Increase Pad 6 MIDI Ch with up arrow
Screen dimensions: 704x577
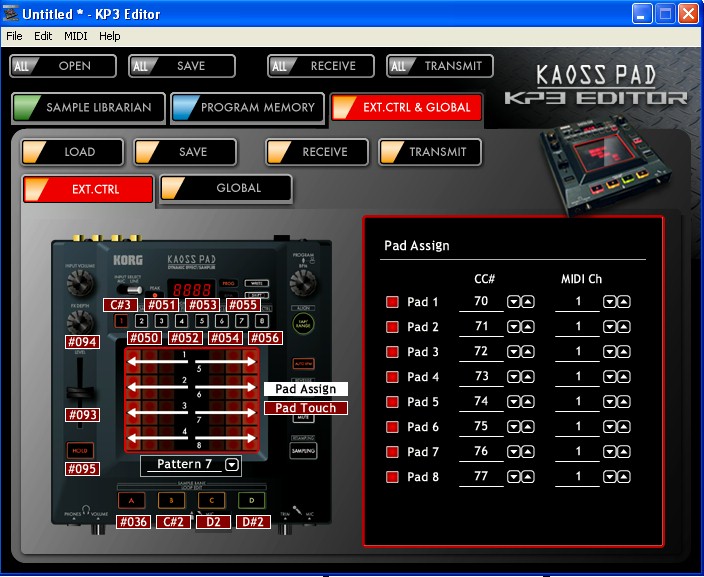[624, 427]
